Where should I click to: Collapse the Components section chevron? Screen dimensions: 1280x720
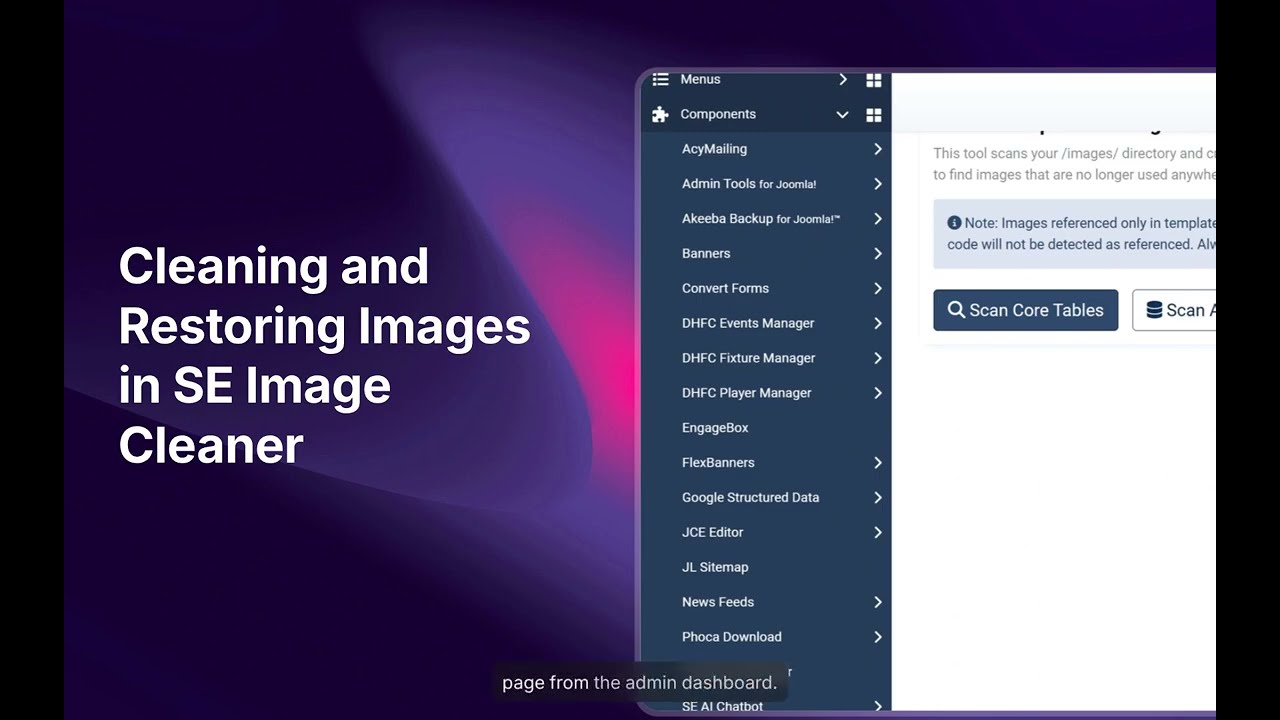[x=842, y=115]
